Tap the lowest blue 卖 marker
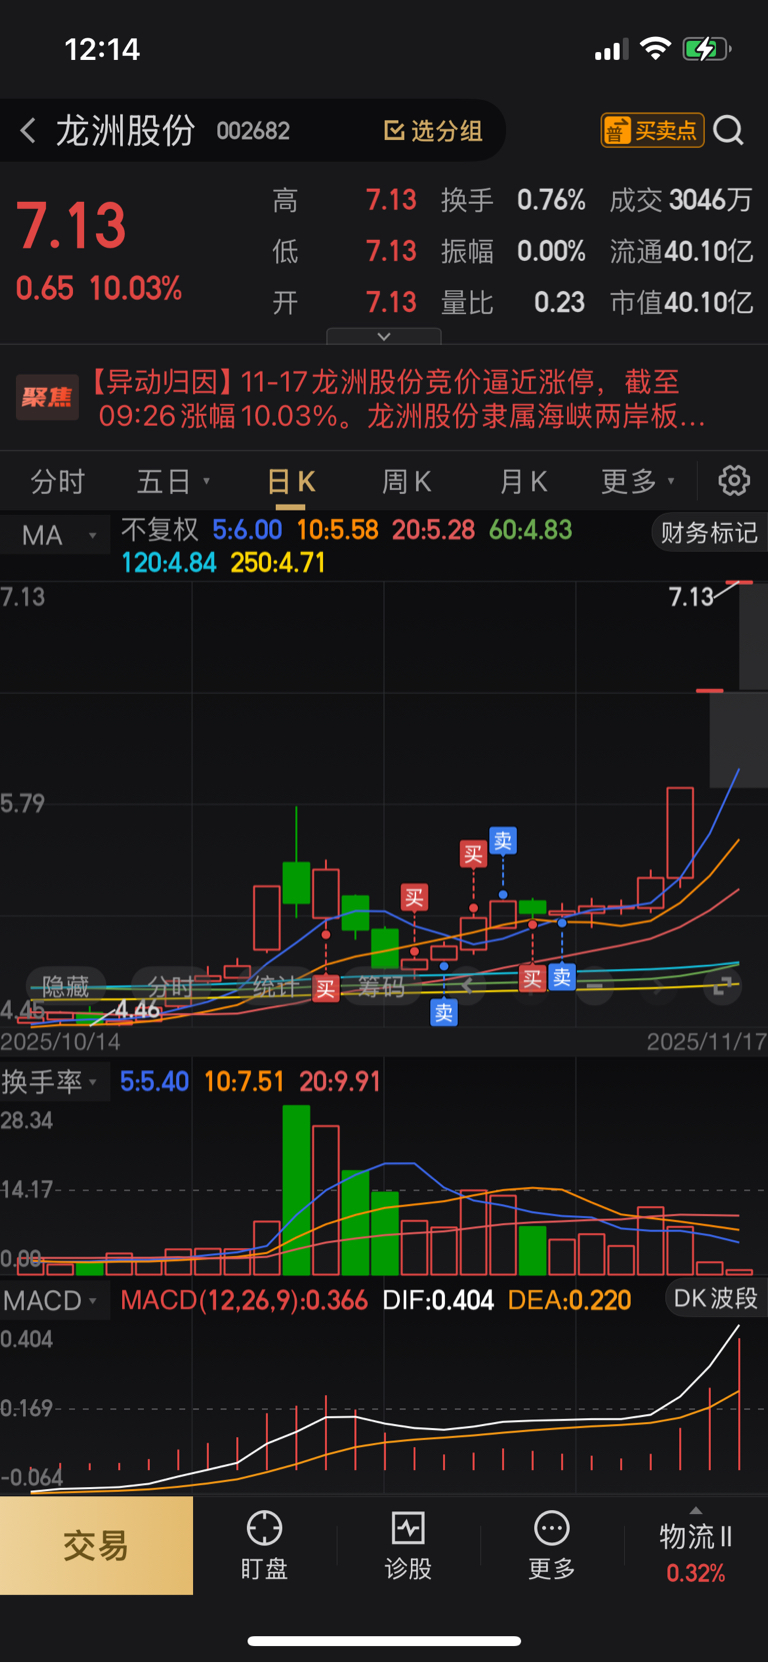The image size is (768, 1663). tap(444, 1013)
